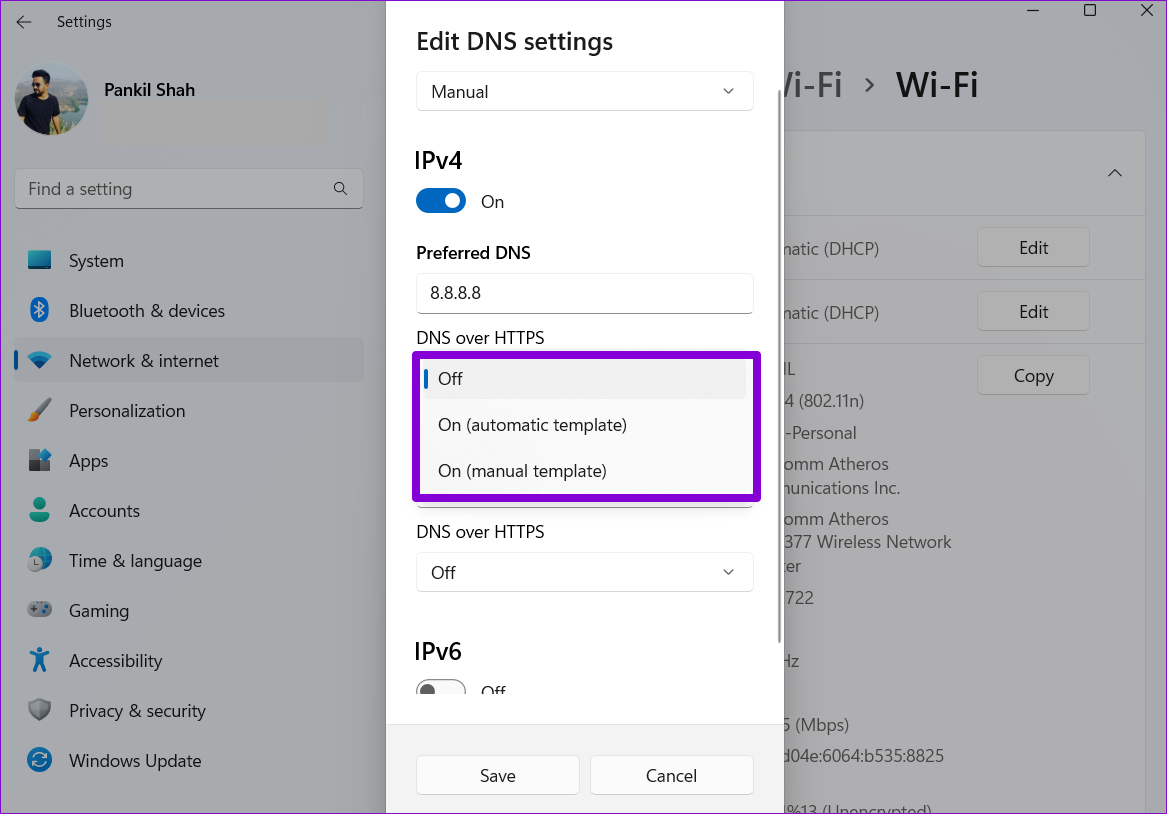Image resolution: width=1167 pixels, height=814 pixels.
Task: Turn off the IPv4 toggle
Action: (441, 201)
